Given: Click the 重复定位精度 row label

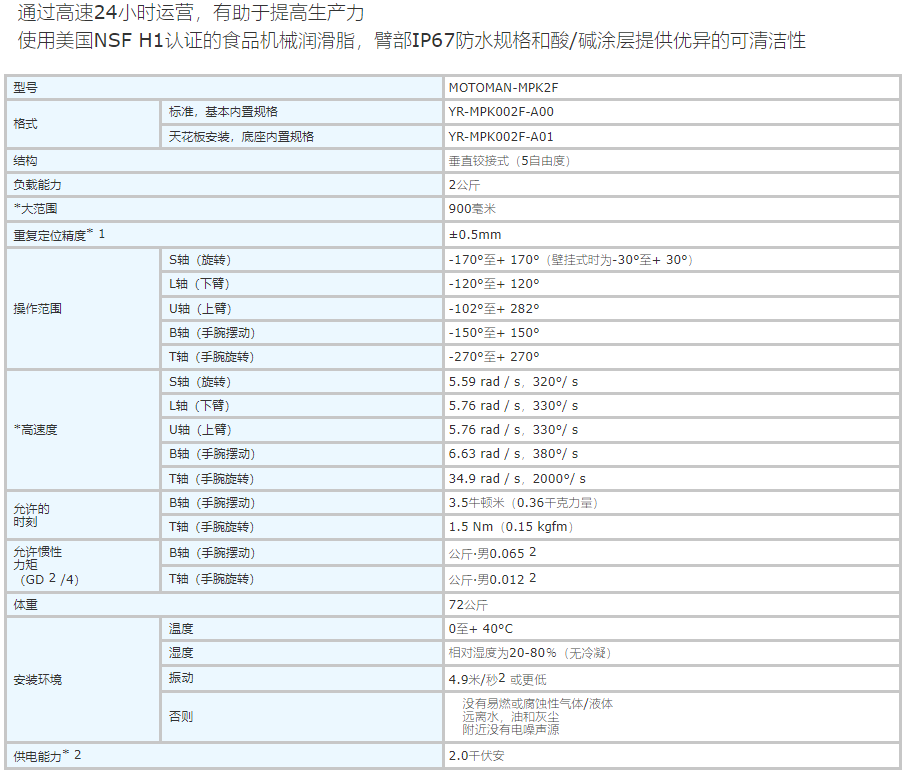Looking at the screenshot, I should pyautogui.click(x=59, y=234).
